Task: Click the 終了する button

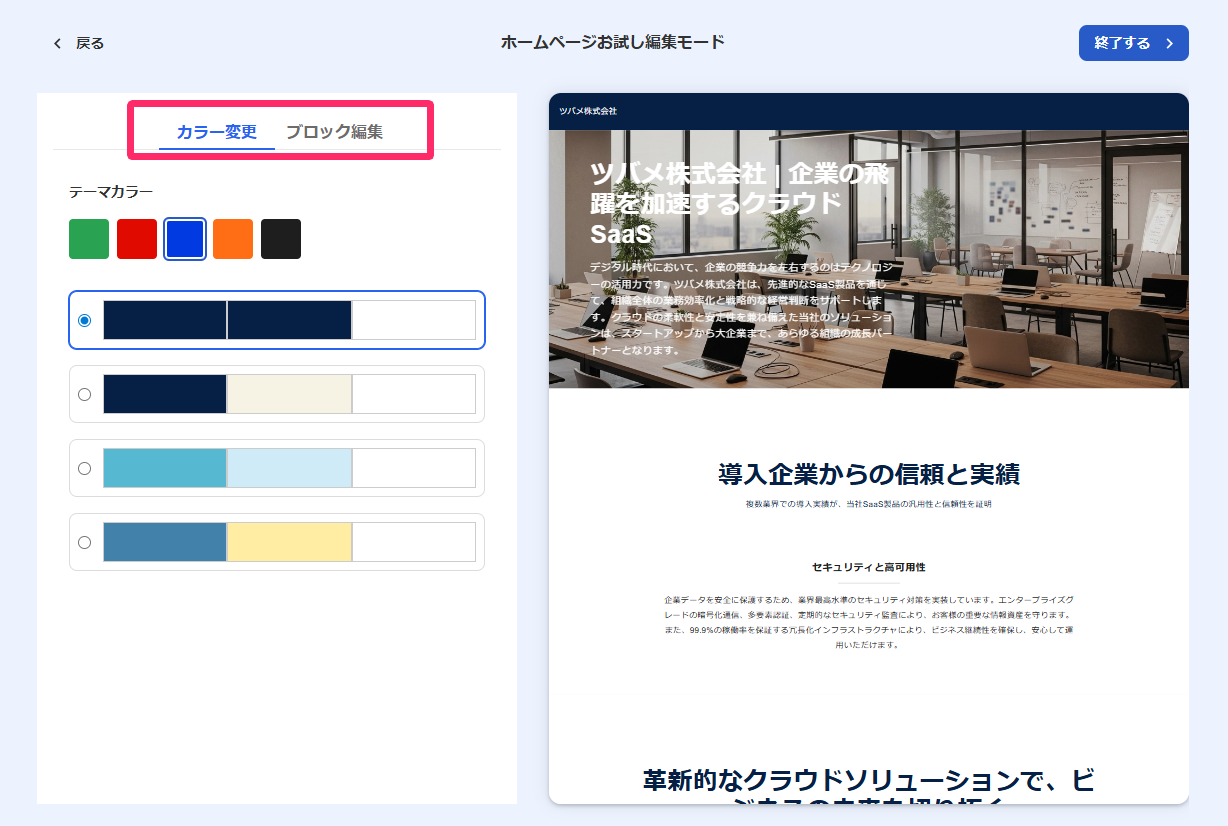Action: (x=1133, y=43)
